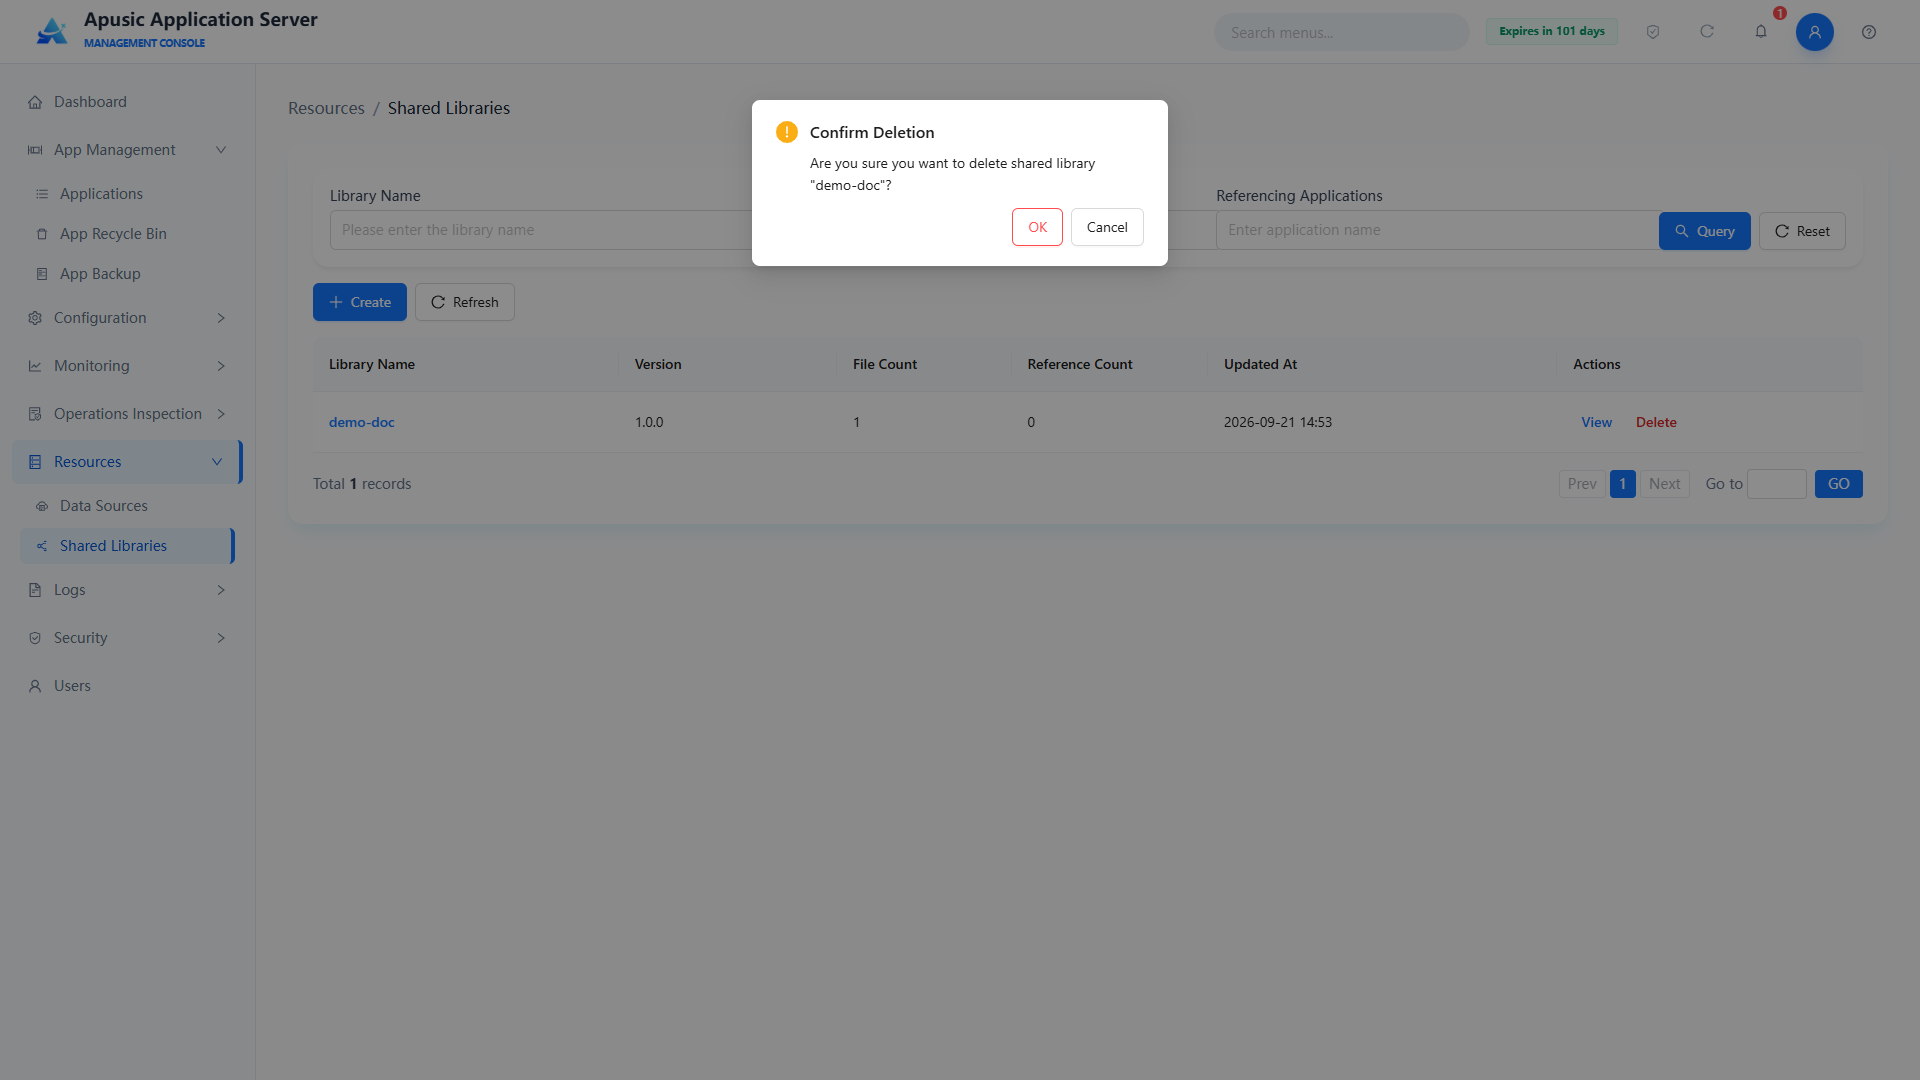Open the demo-doc library link
This screenshot has width=1920, height=1080.
point(362,422)
